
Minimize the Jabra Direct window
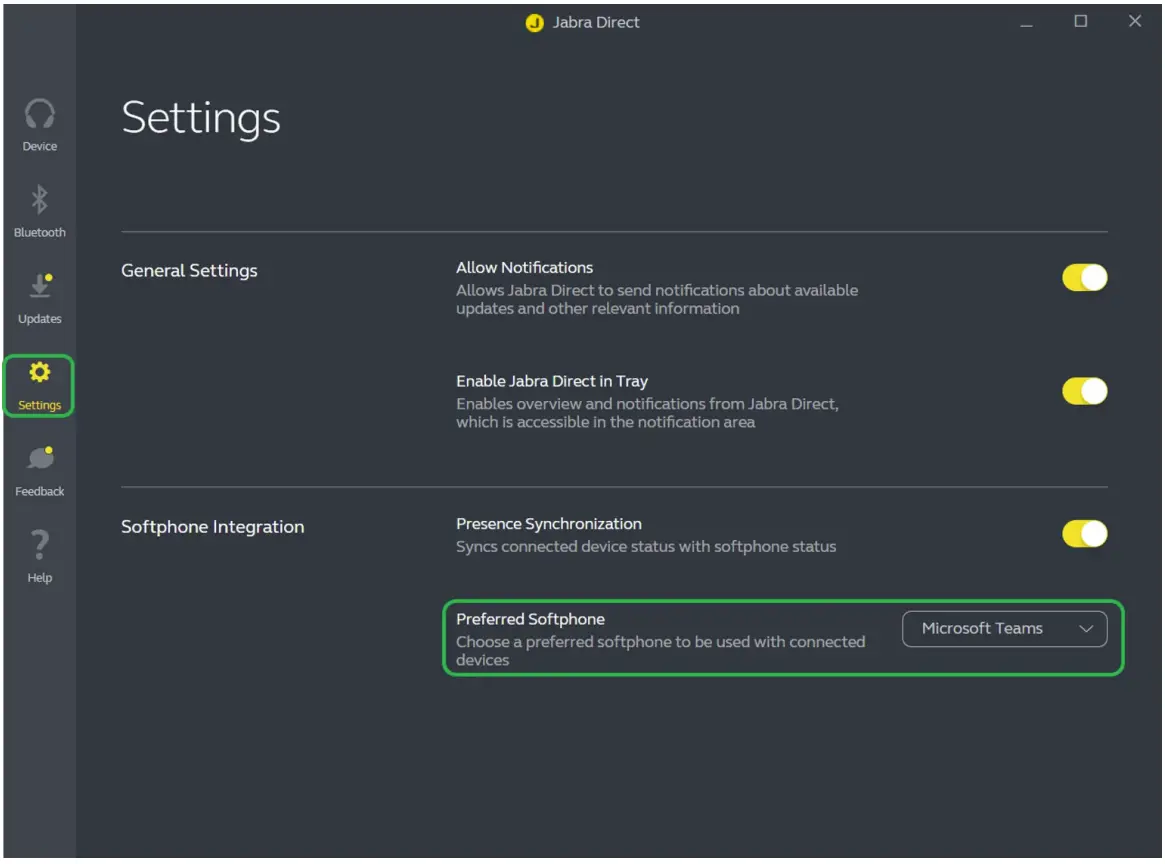tap(1026, 22)
